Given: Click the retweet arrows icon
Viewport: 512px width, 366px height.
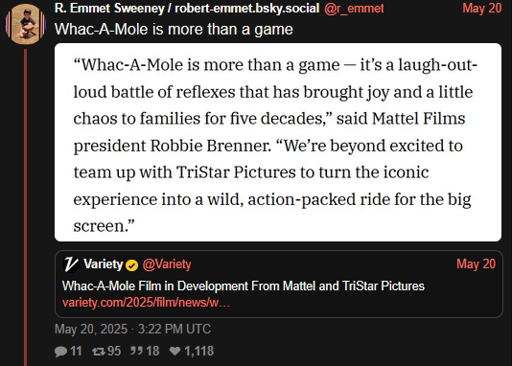Looking at the screenshot, I should [99, 351].
